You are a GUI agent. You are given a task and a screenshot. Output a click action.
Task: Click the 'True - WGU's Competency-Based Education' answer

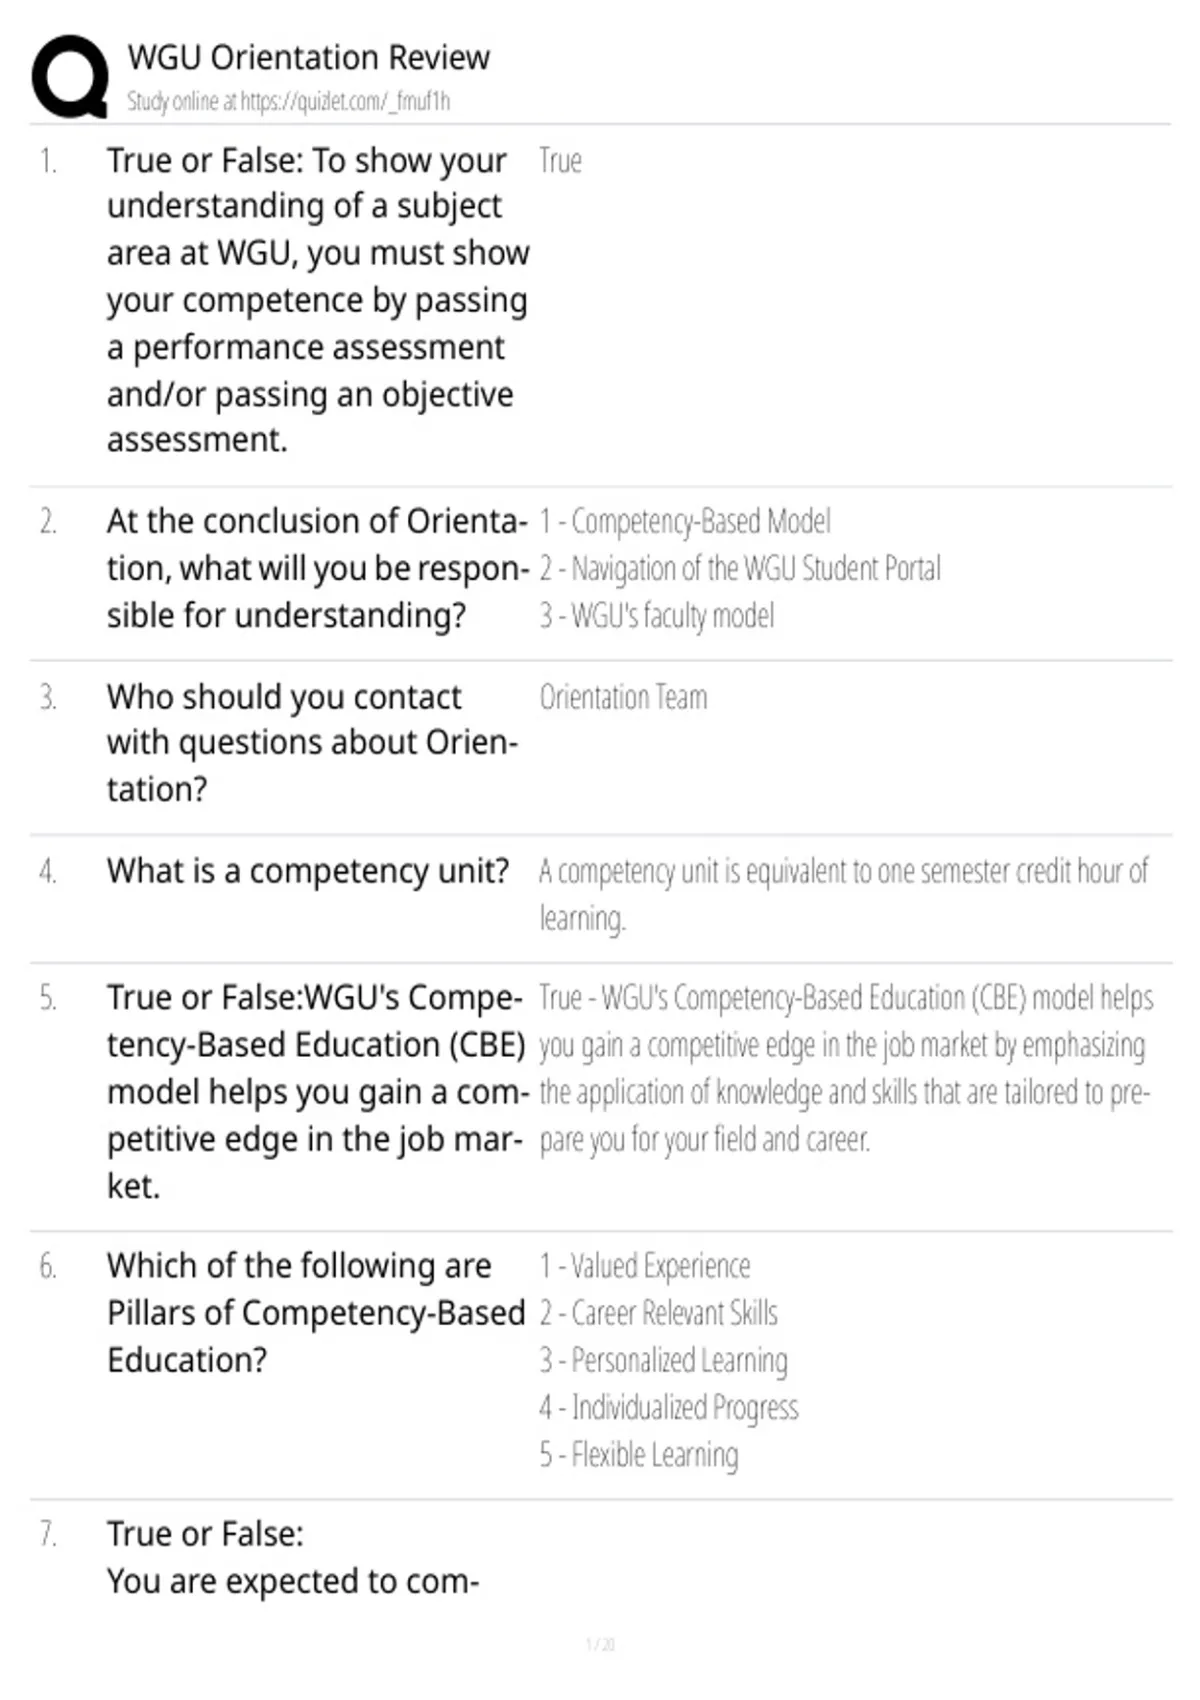tap(846, 1068)
